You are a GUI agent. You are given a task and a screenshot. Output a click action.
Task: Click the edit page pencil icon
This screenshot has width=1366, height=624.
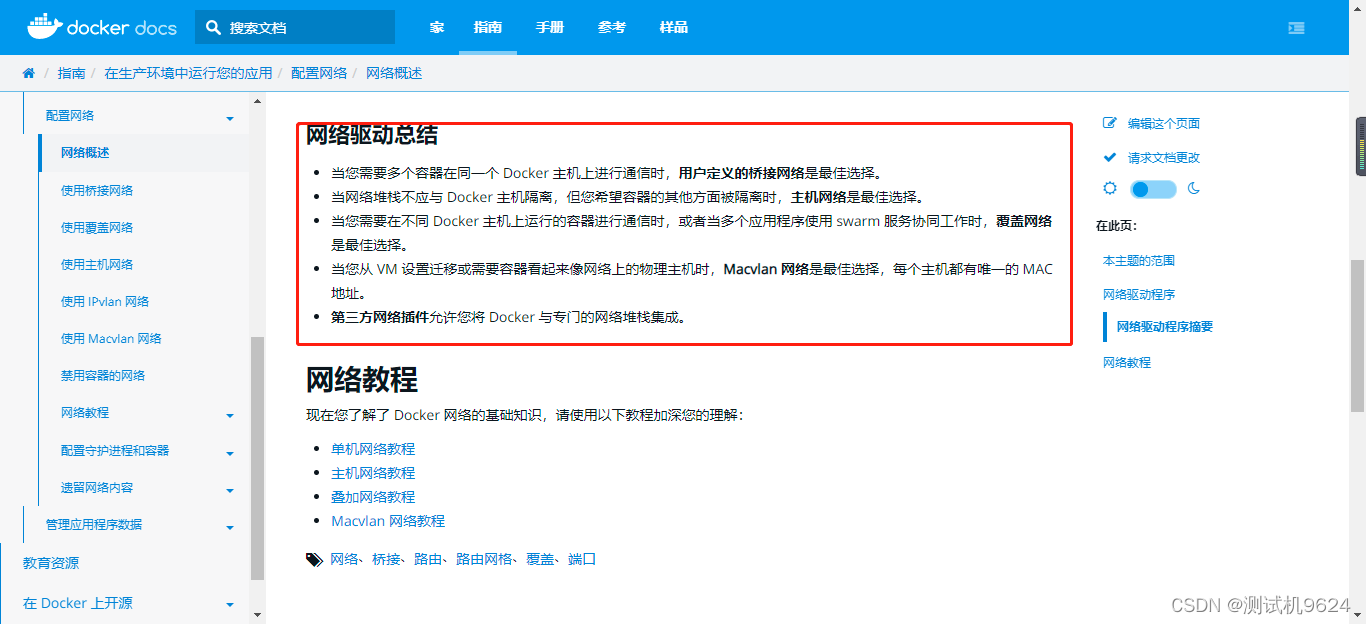(1109, 123)
